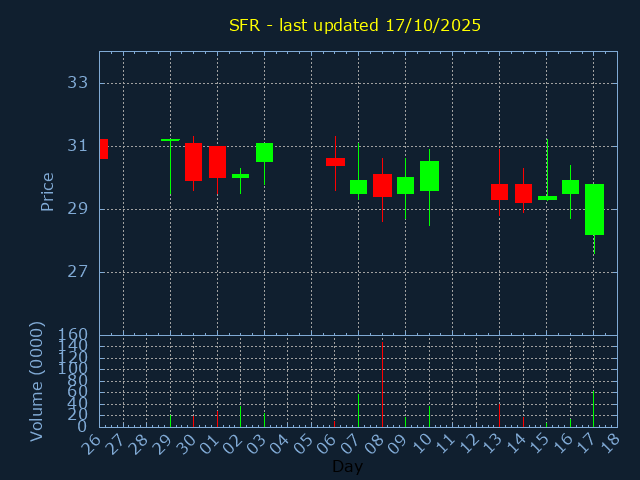Click the red candlestick on day 30
The width and height of the screenshot is (640, 480).
pos(193,162)
